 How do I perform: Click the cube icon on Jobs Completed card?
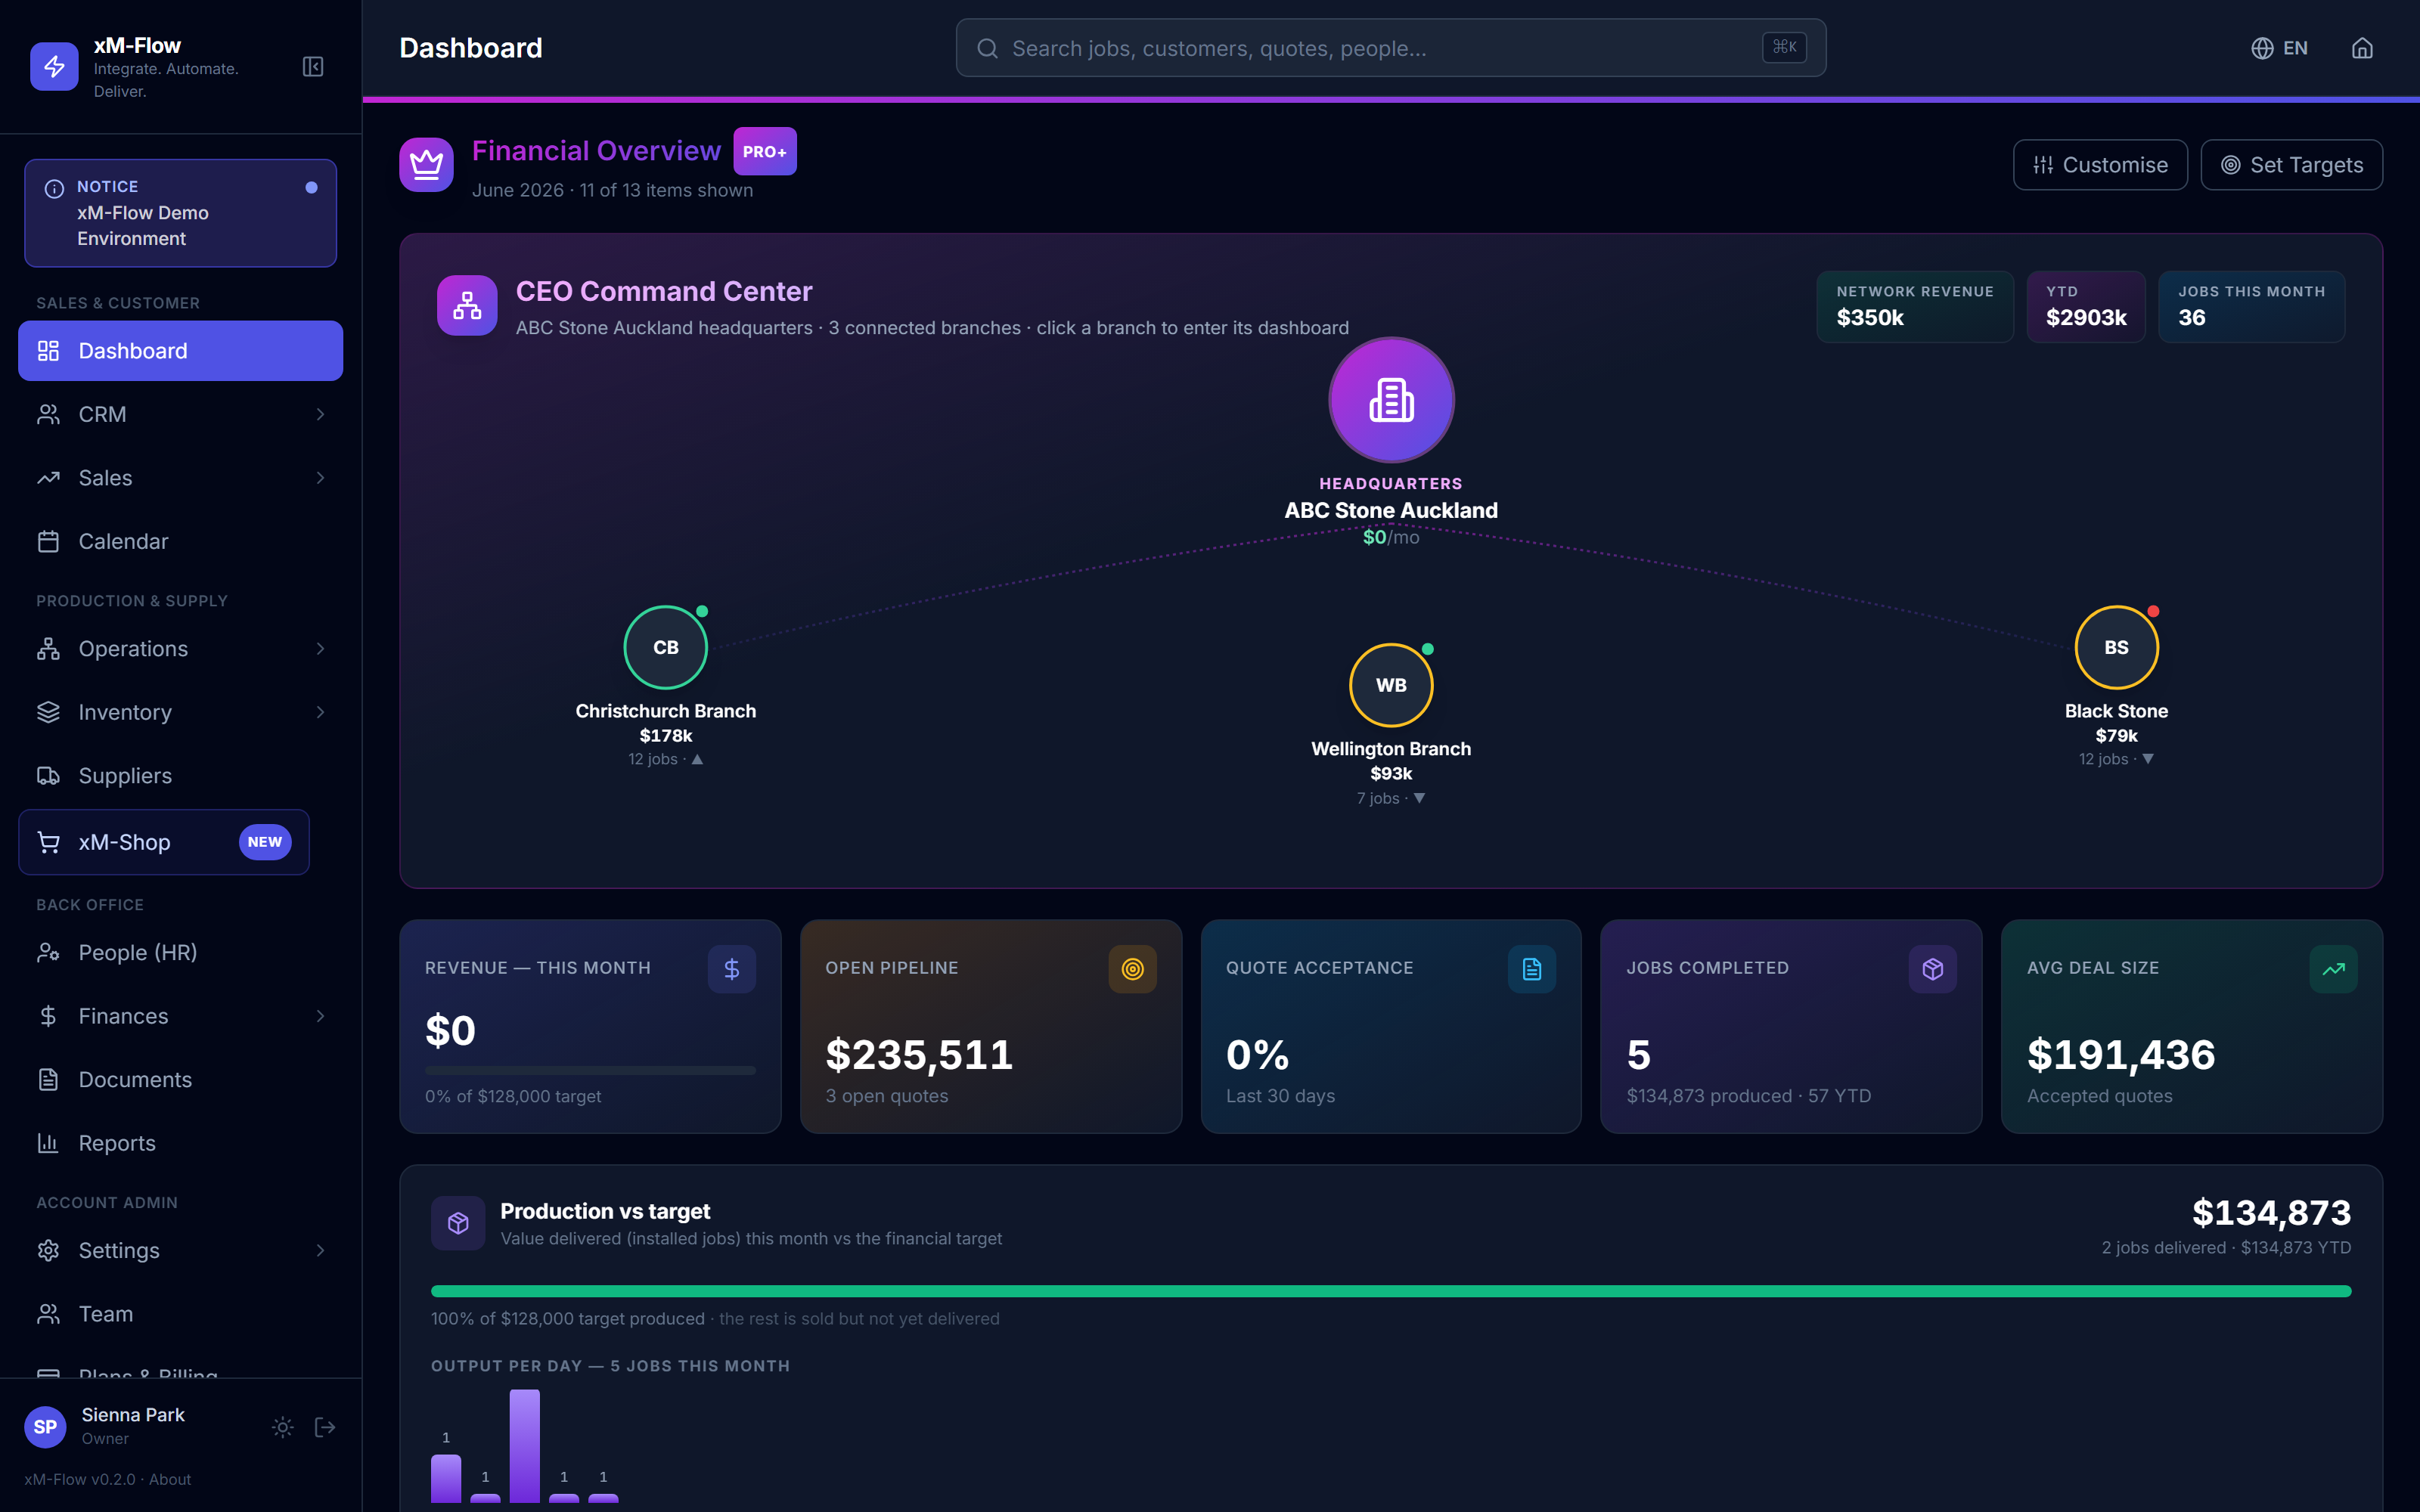pyautogui.click(x=1933, y=969)
